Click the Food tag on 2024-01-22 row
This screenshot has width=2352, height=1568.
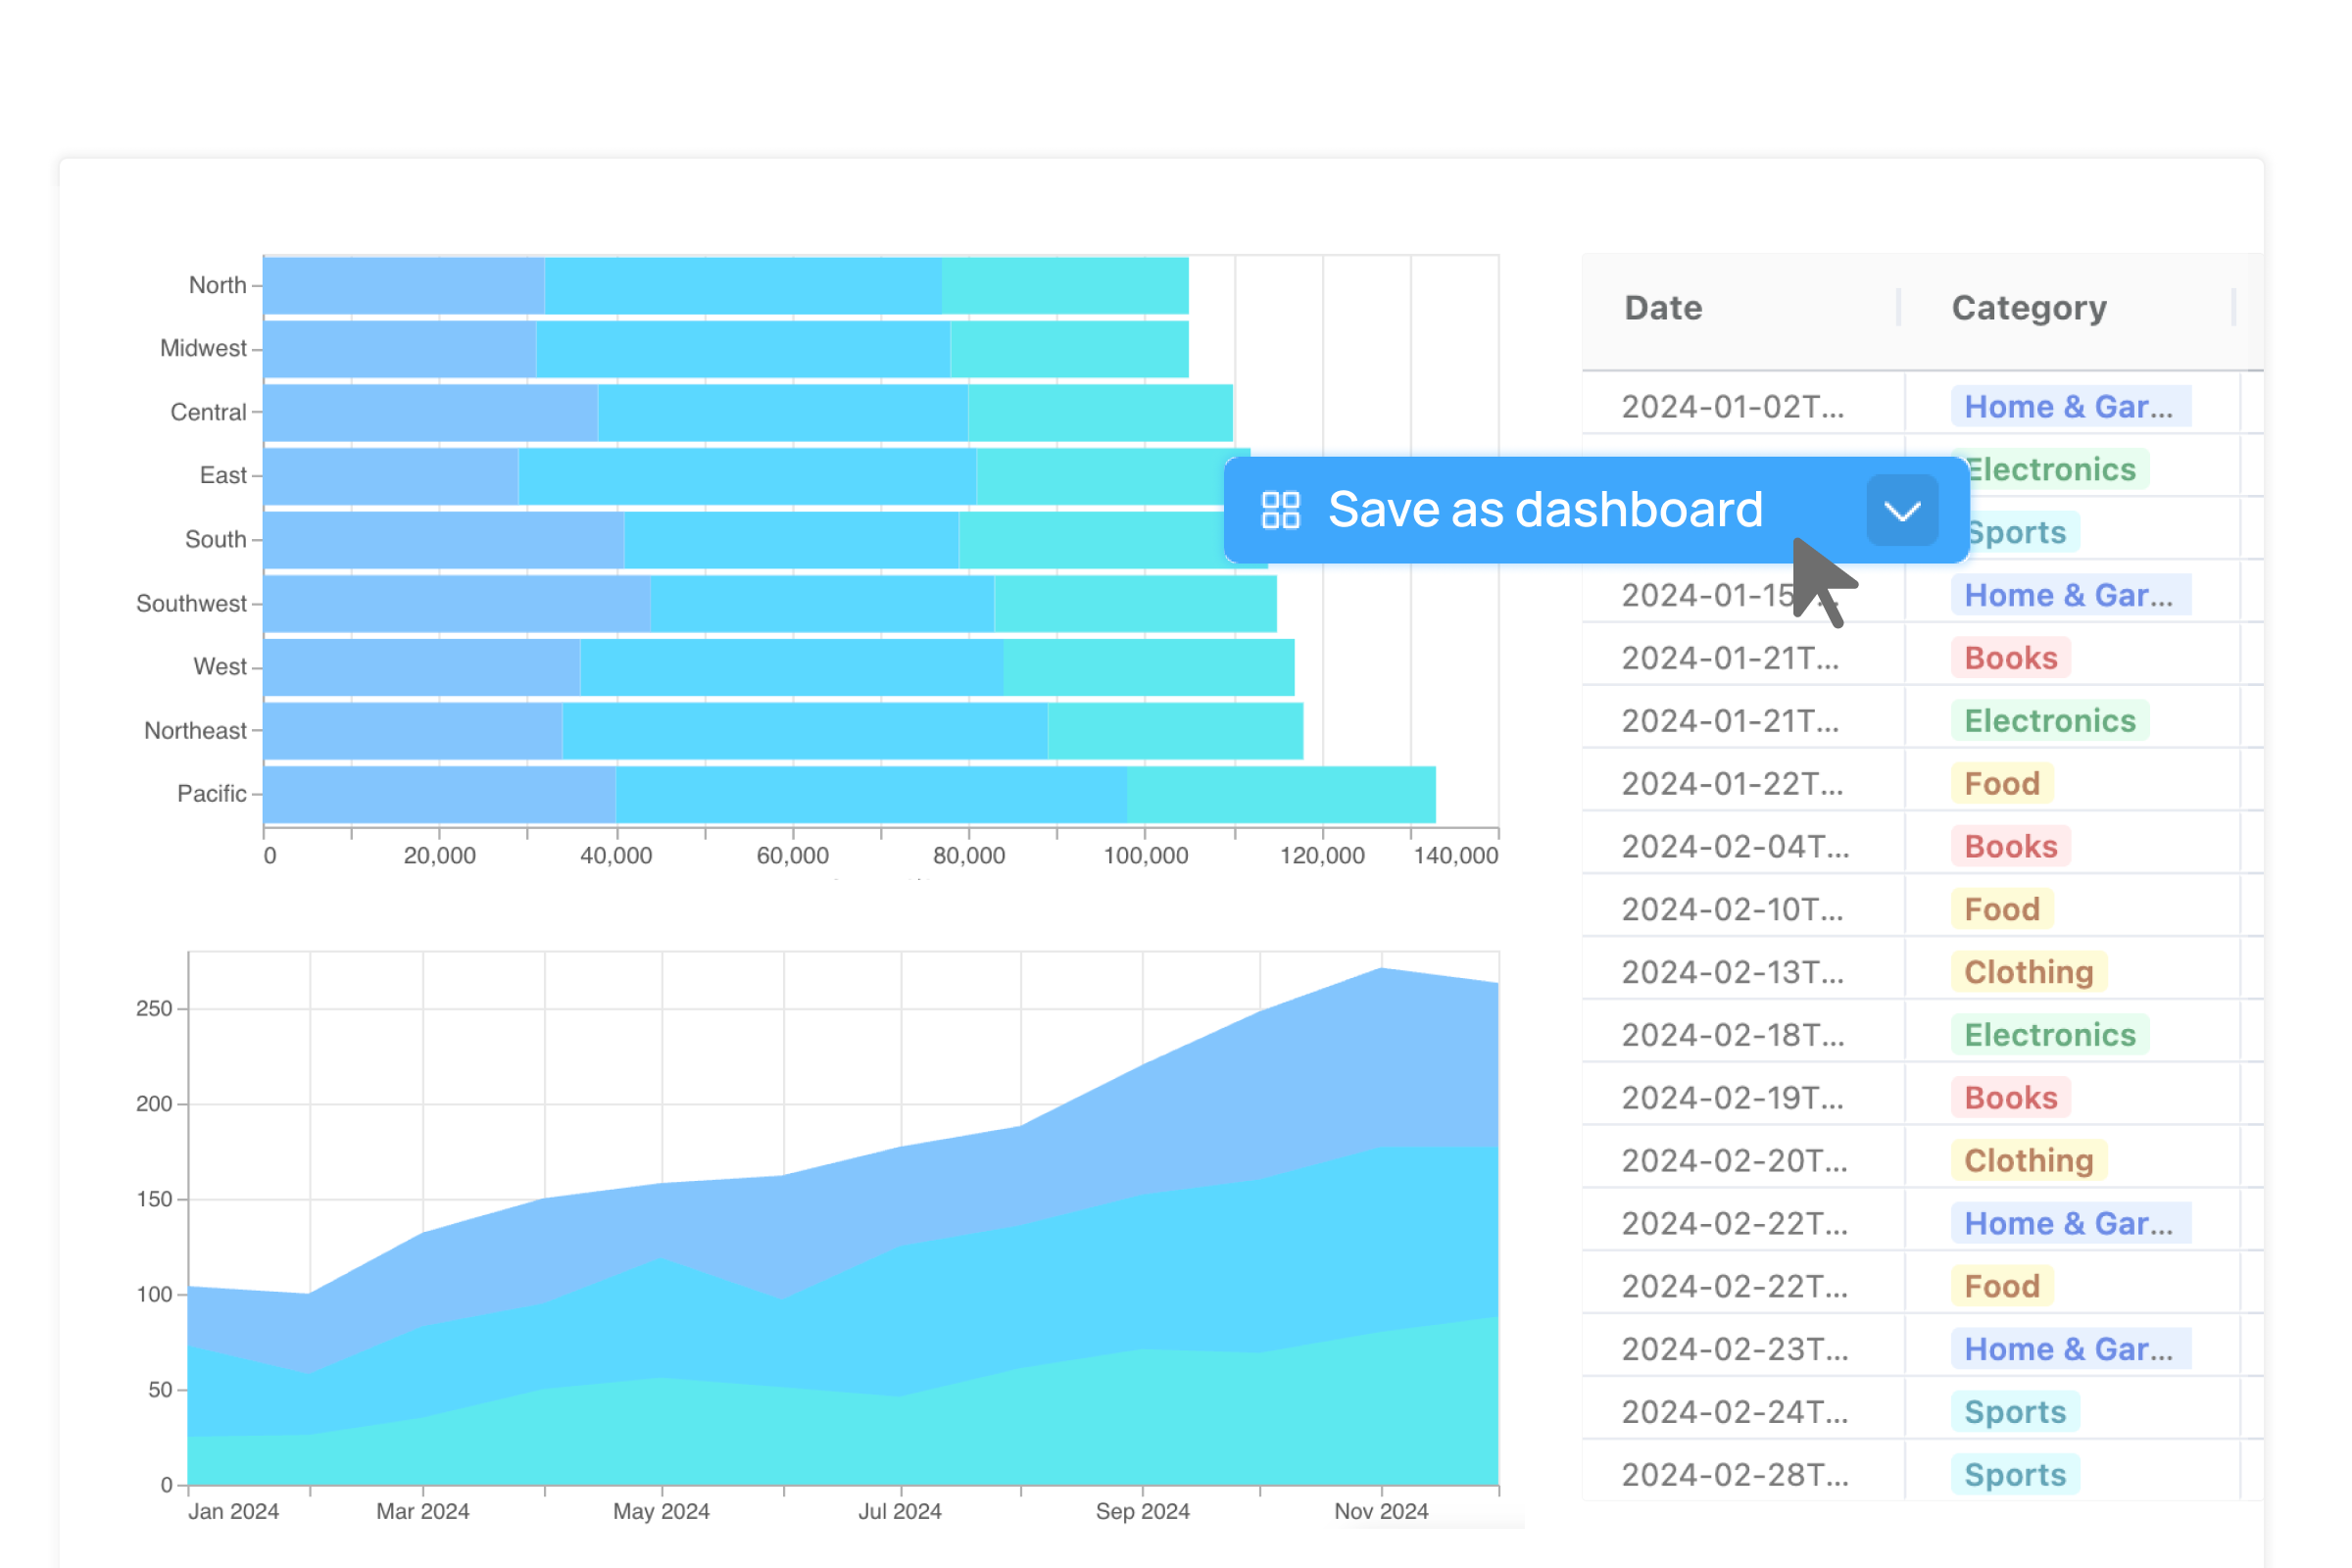[x=2001, y=784]
